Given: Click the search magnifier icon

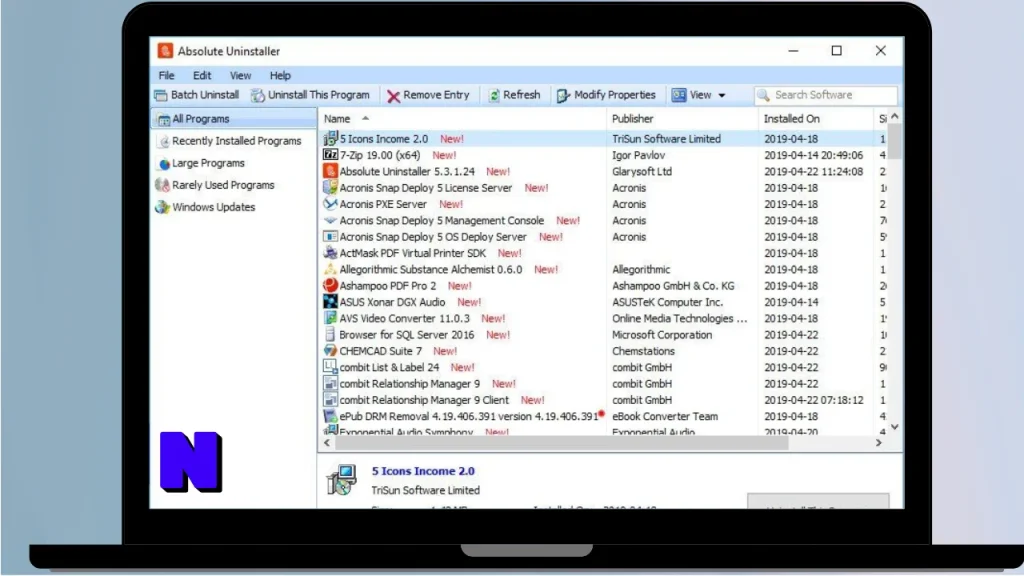Looking at the screenshot, I should [763, 95].
